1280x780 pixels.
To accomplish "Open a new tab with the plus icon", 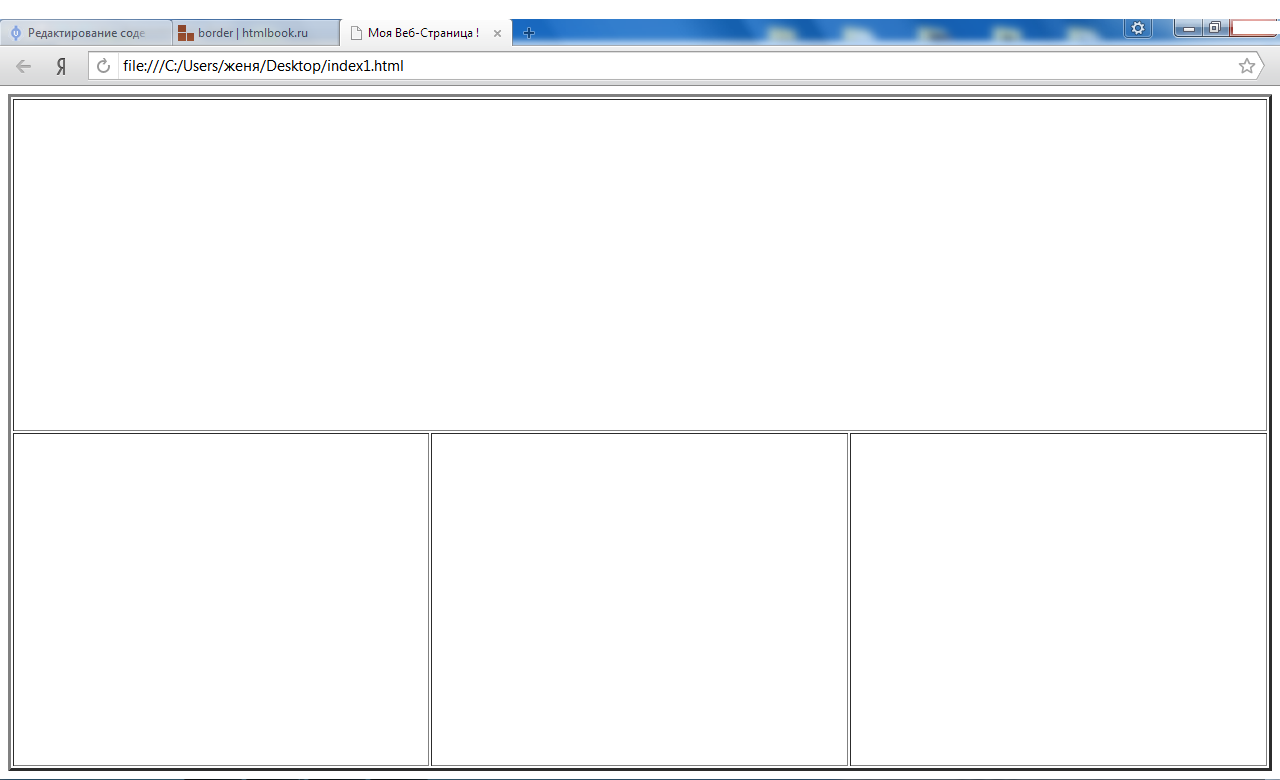I will pos(529,33).
